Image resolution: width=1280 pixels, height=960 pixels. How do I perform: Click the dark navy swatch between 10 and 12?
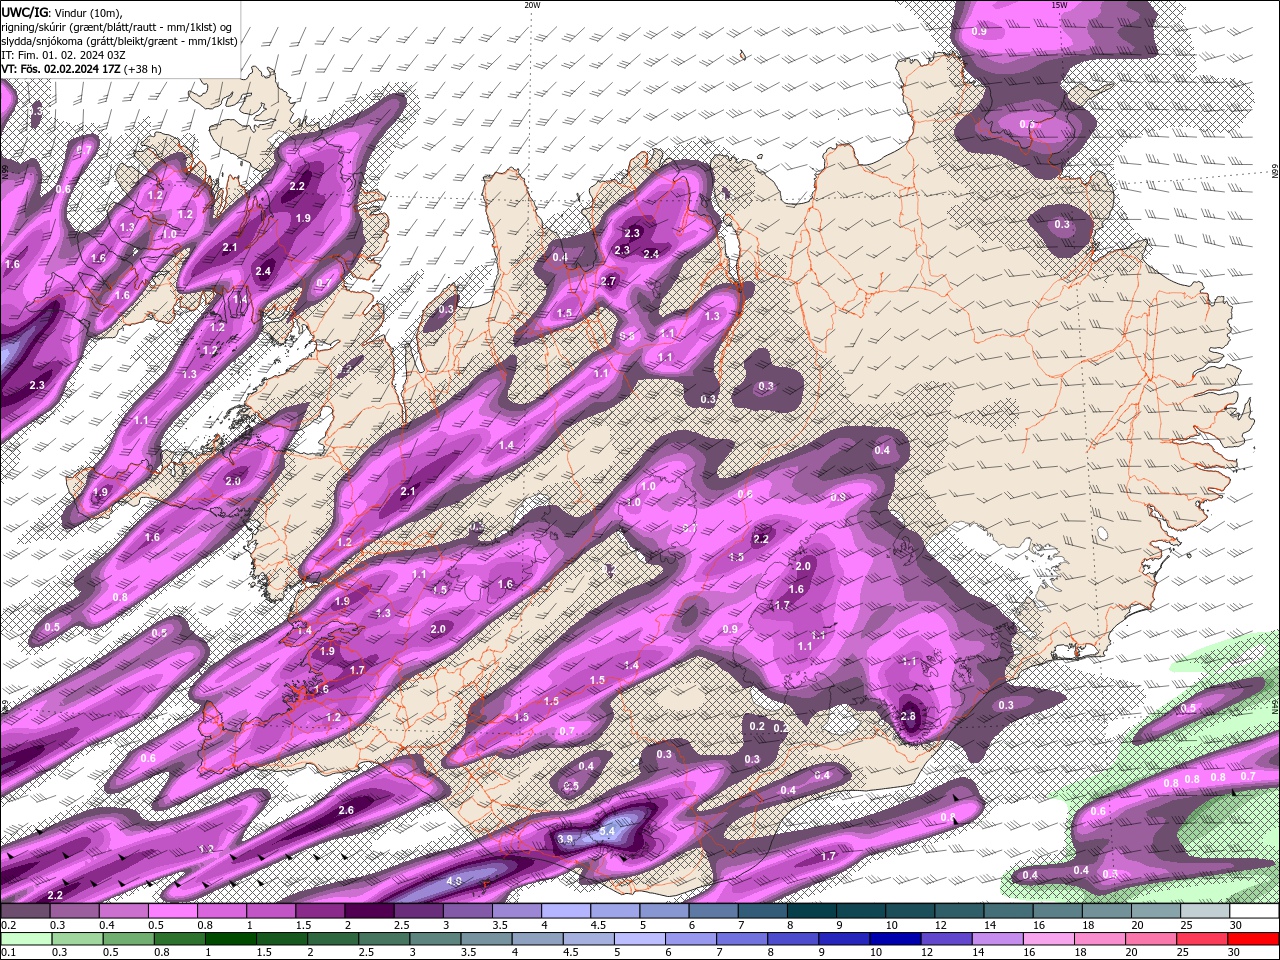895,939
